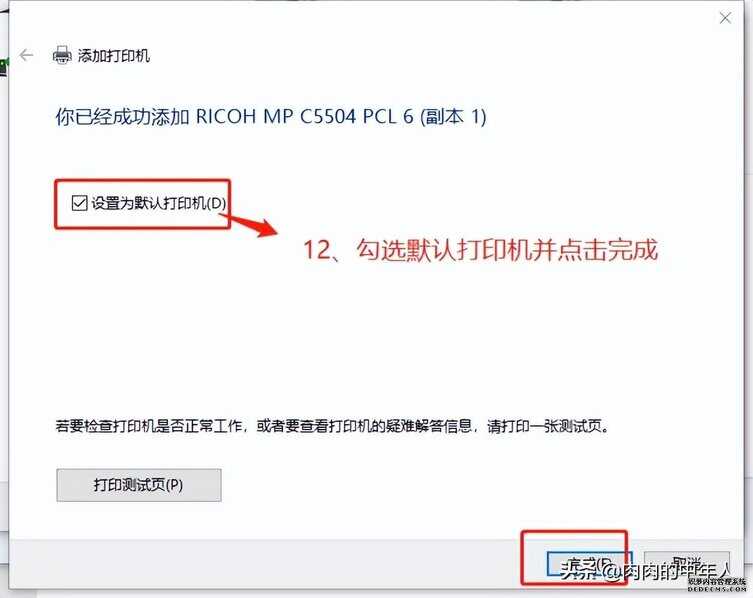Click the red arrow annotation
The height and width of the screenshot is (598, 753).
(x=250, y=225)
